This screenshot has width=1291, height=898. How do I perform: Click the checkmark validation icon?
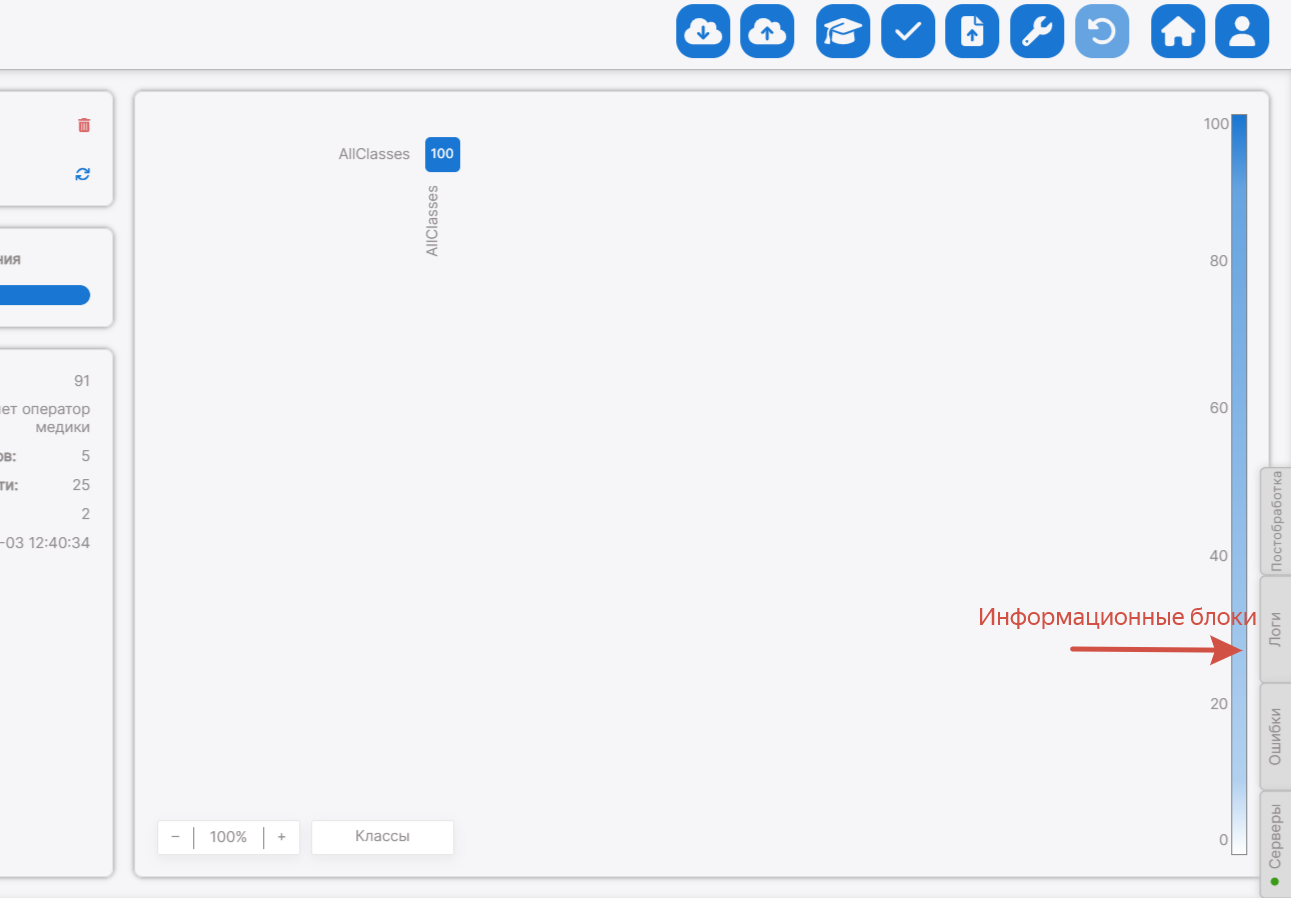pos(908,32)
